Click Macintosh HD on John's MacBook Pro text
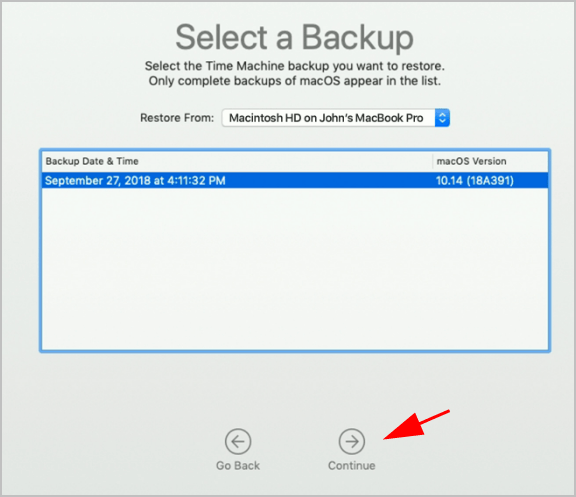This screenshot has height=497, width=576. [326, 118]
